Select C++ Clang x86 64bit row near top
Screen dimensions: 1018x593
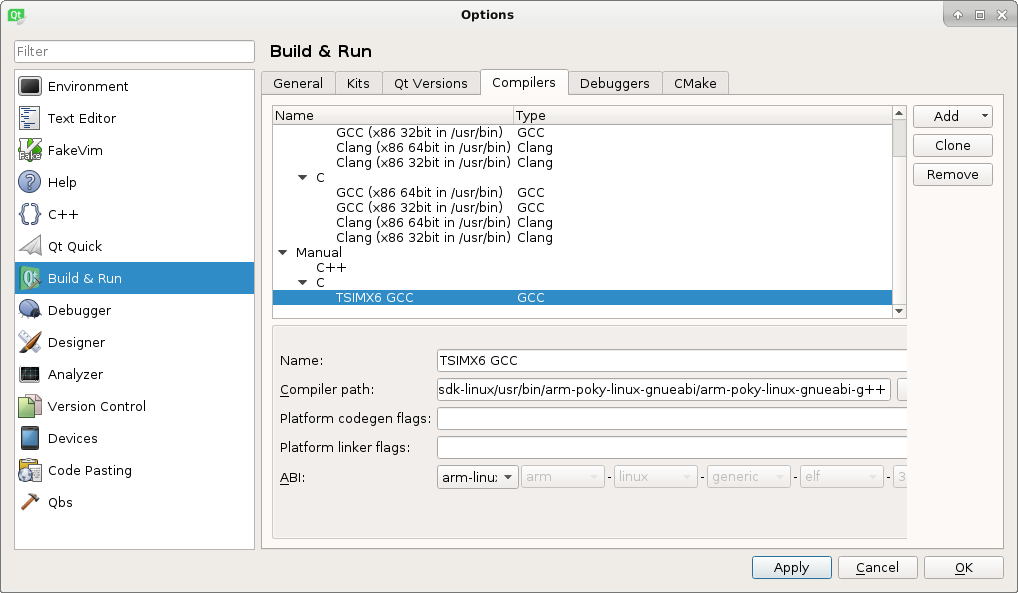(x=582, y=147)
